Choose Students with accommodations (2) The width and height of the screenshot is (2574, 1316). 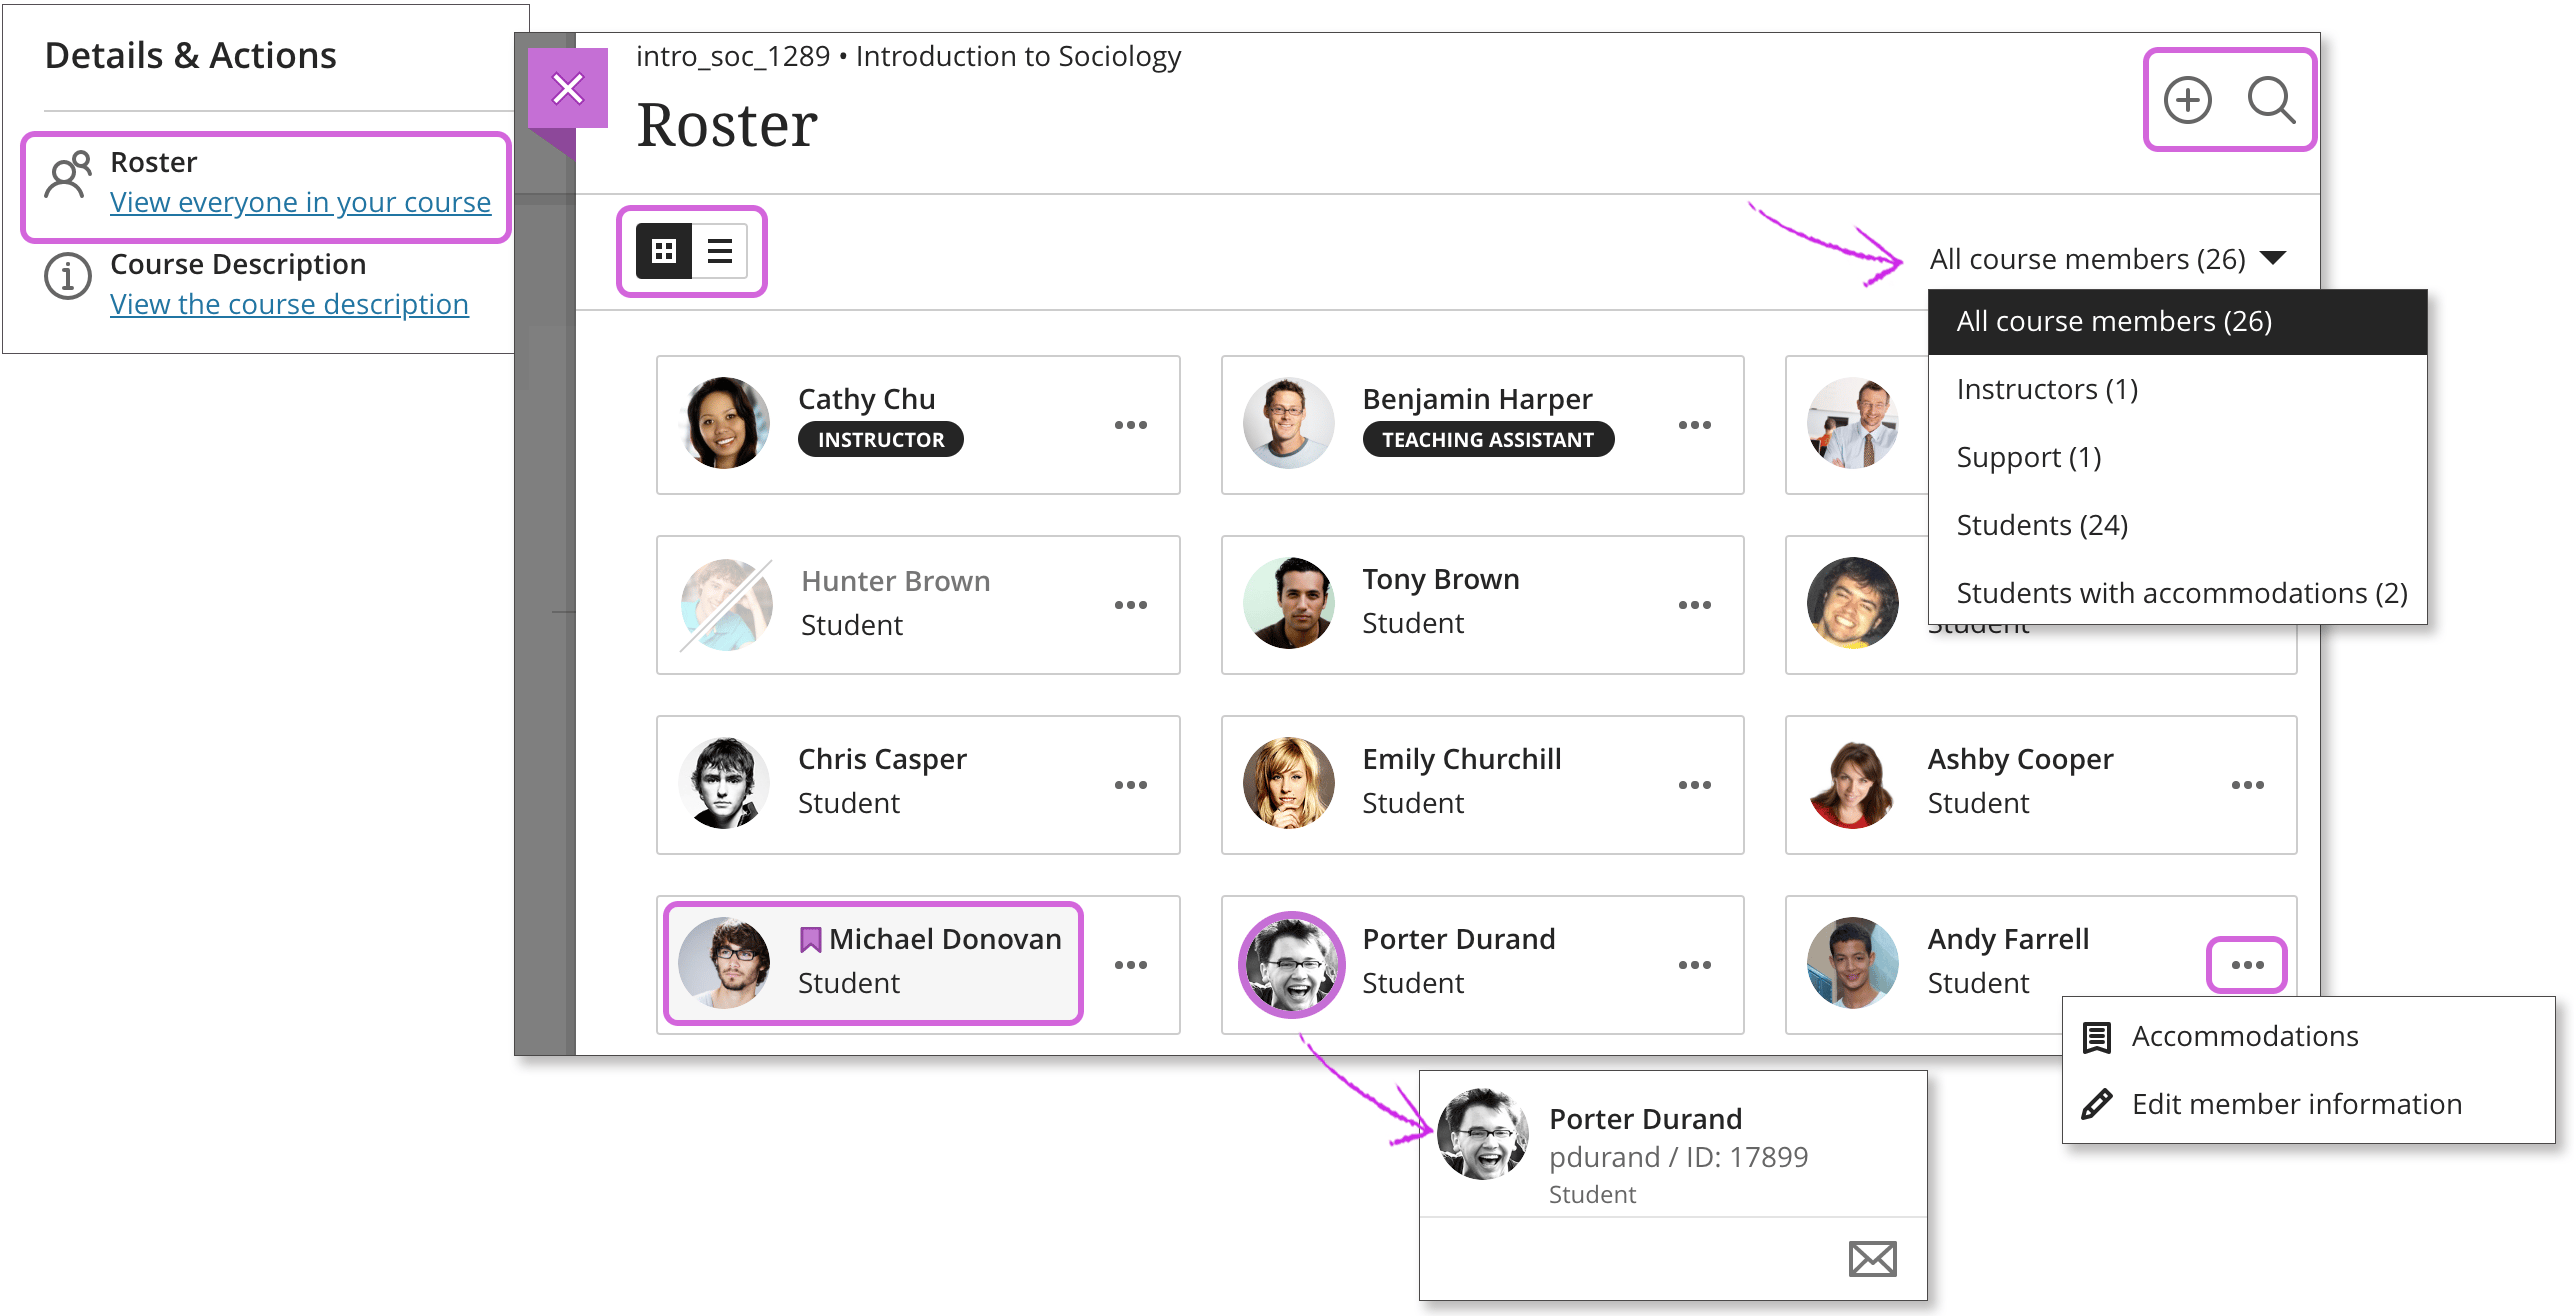click(x=2181, y=593)
